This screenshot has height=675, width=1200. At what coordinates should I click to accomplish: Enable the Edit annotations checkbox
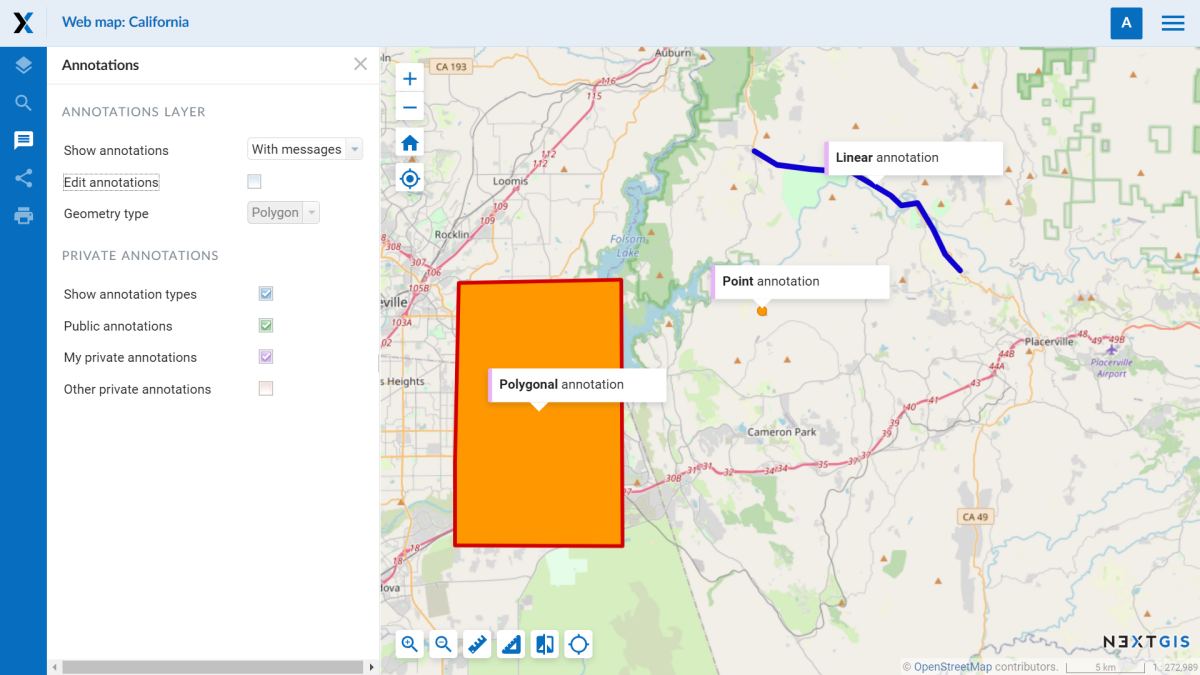pyautogui.click(x=254, y=182)
